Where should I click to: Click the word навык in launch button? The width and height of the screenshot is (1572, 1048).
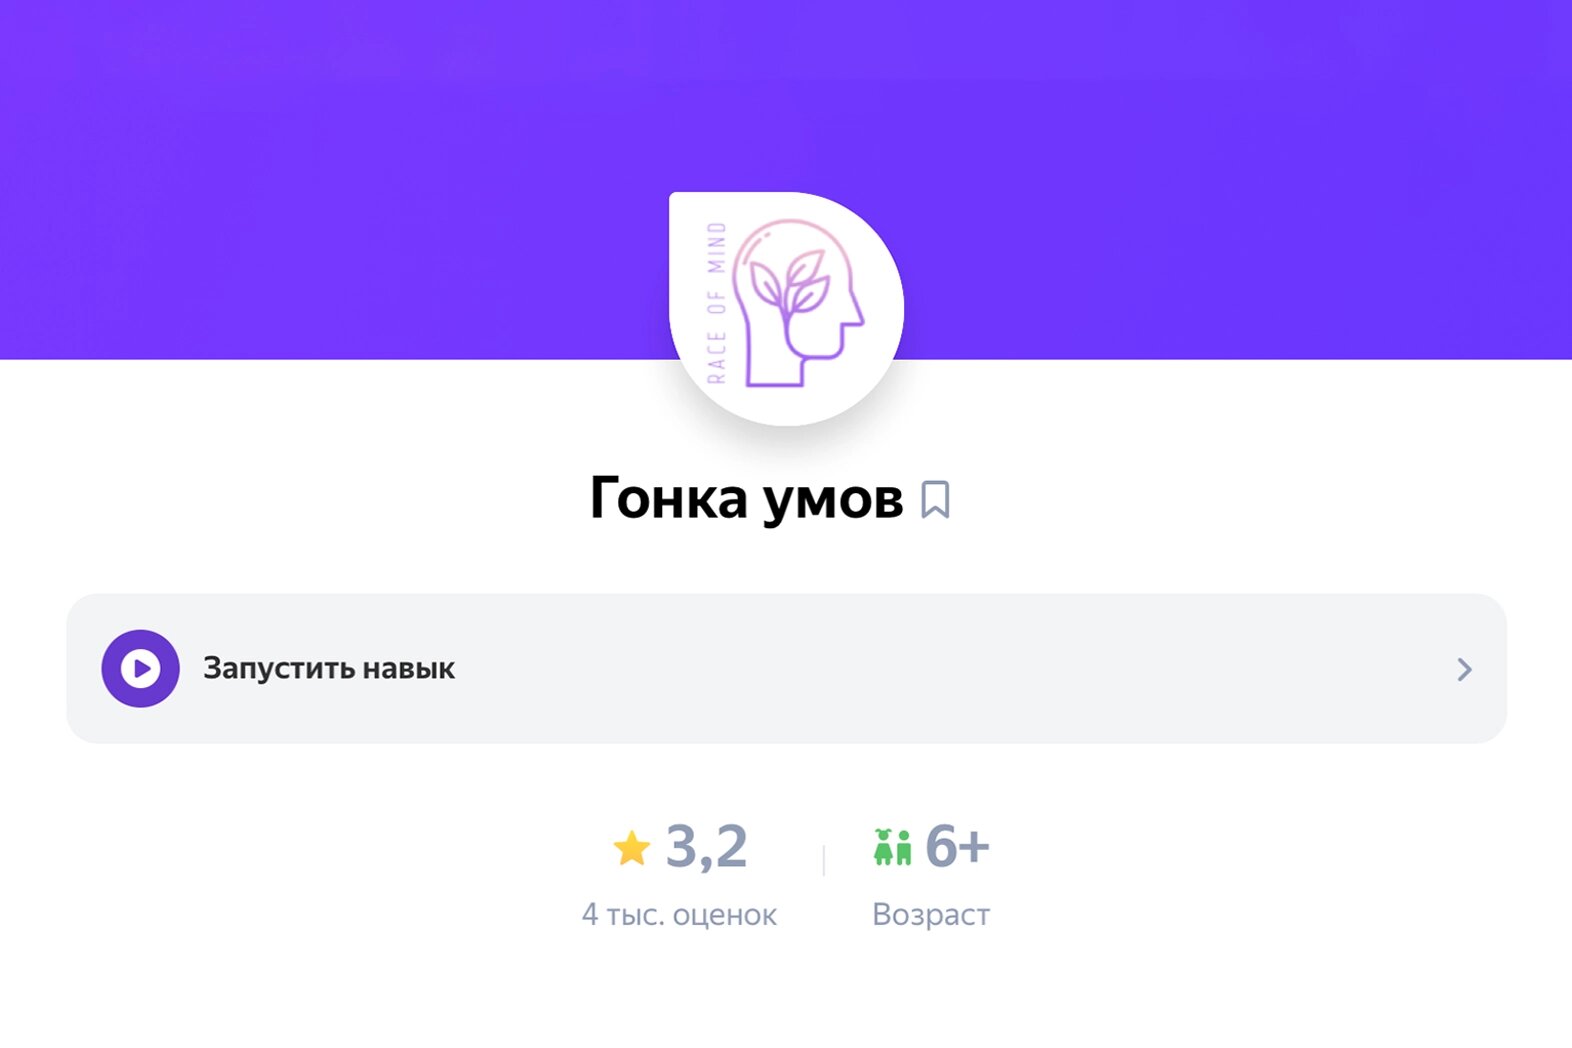click(x=408, y=668)
